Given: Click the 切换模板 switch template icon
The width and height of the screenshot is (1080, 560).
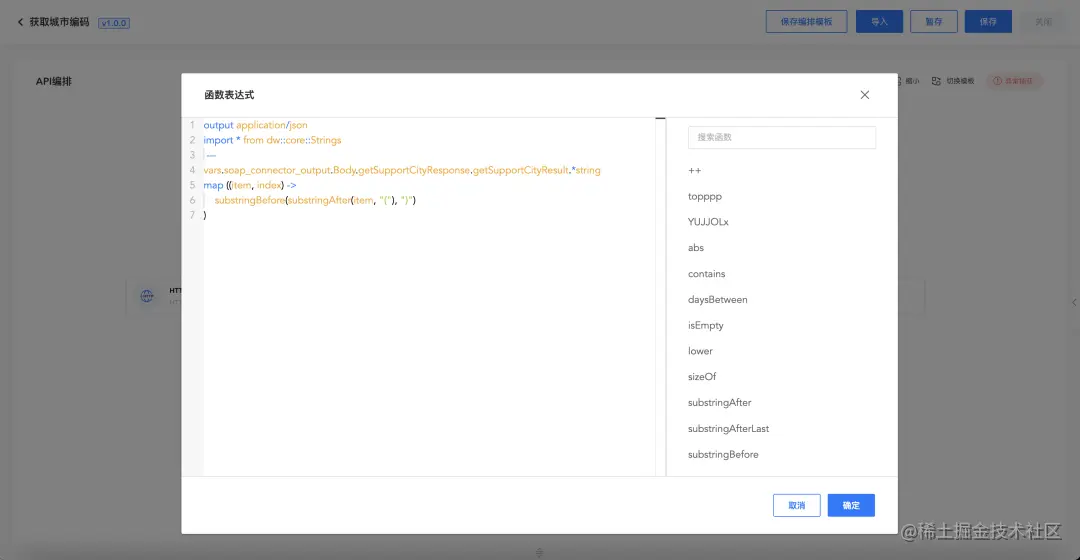Looking at the screenshot, I should pyautogui.click(x=936, y=81).
